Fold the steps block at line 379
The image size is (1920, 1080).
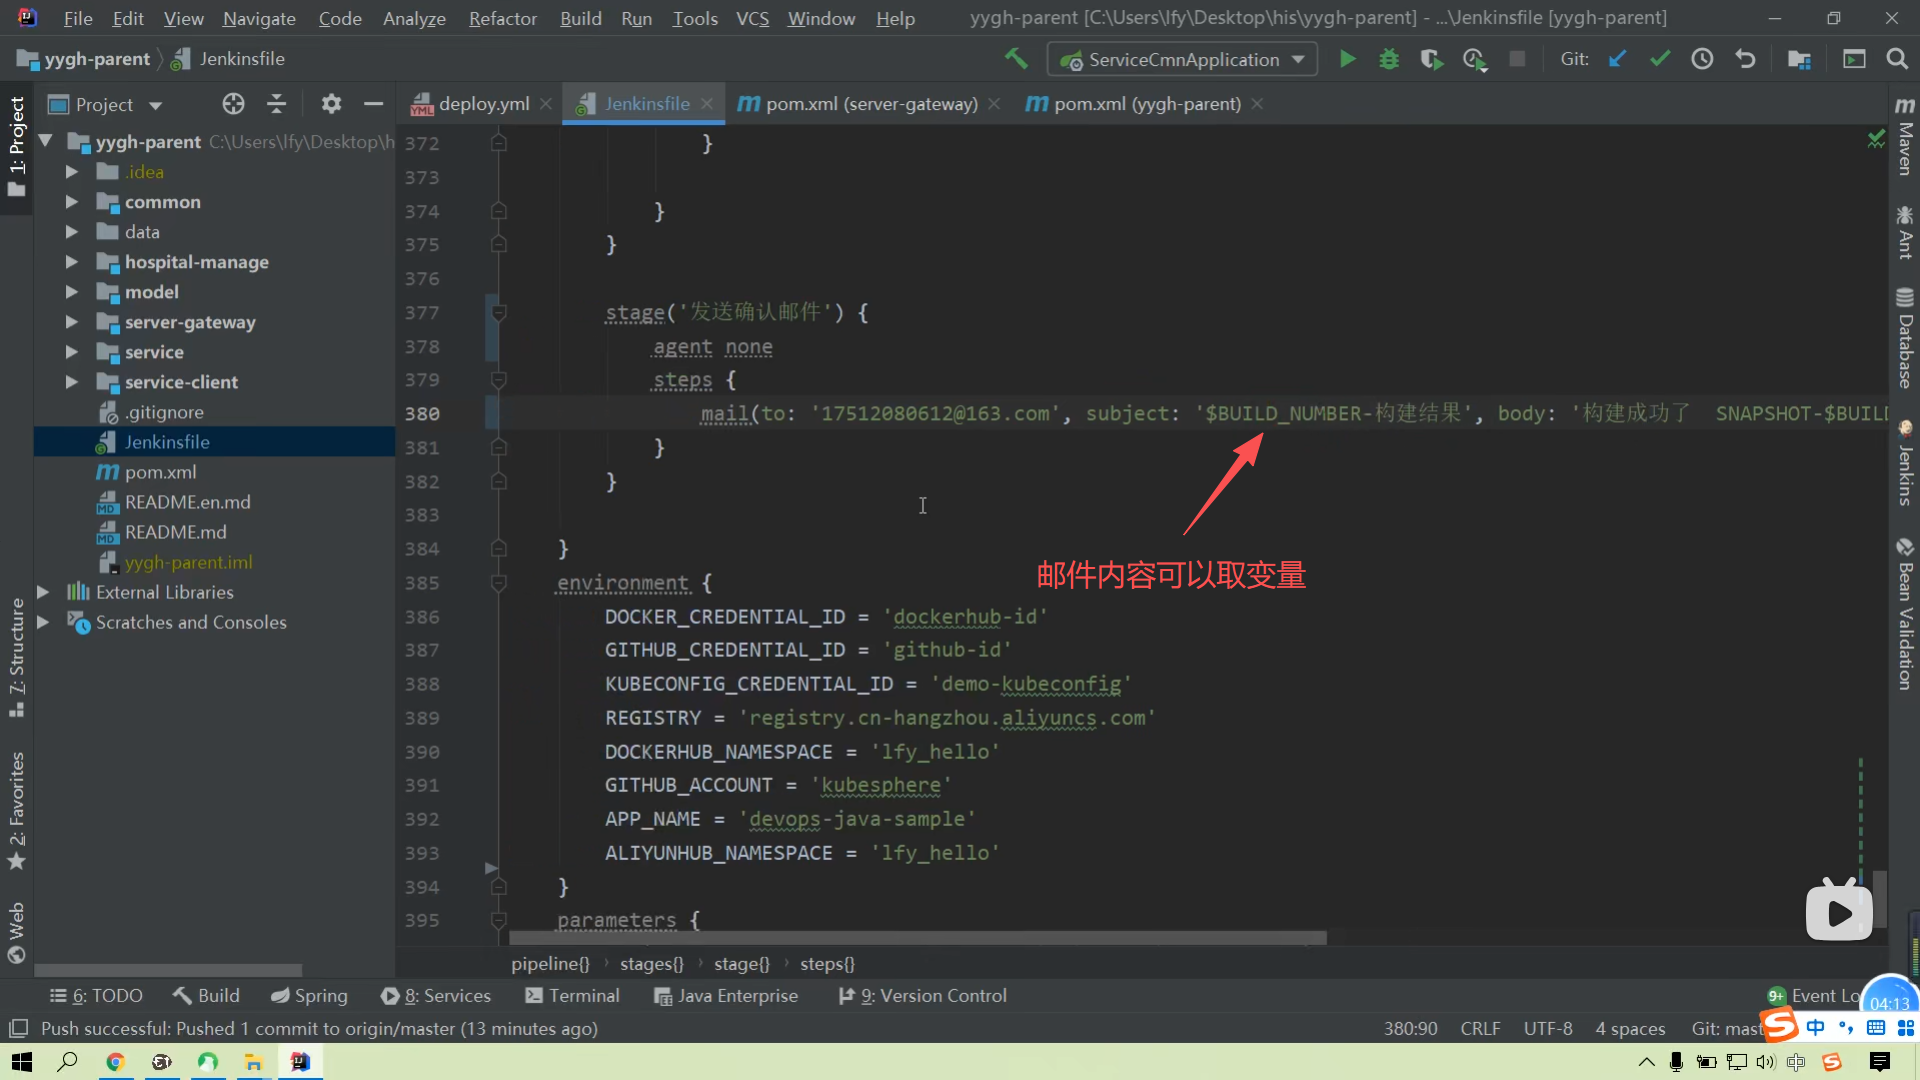coord(498,380)
